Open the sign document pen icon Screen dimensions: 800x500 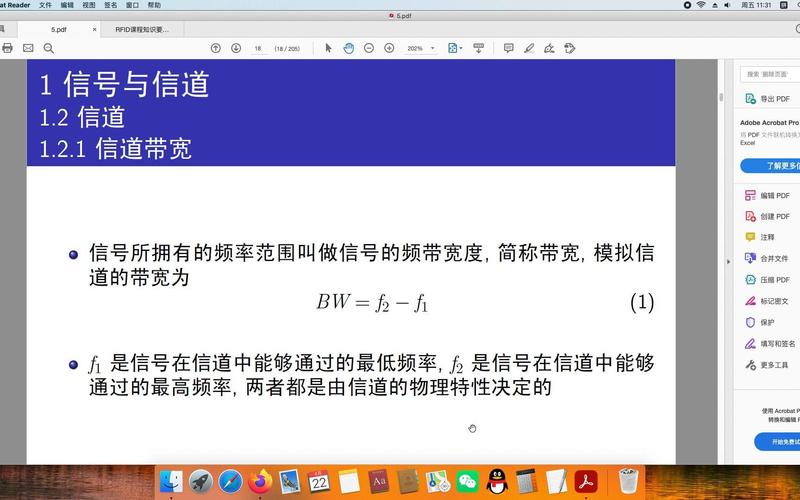(549, 48)
